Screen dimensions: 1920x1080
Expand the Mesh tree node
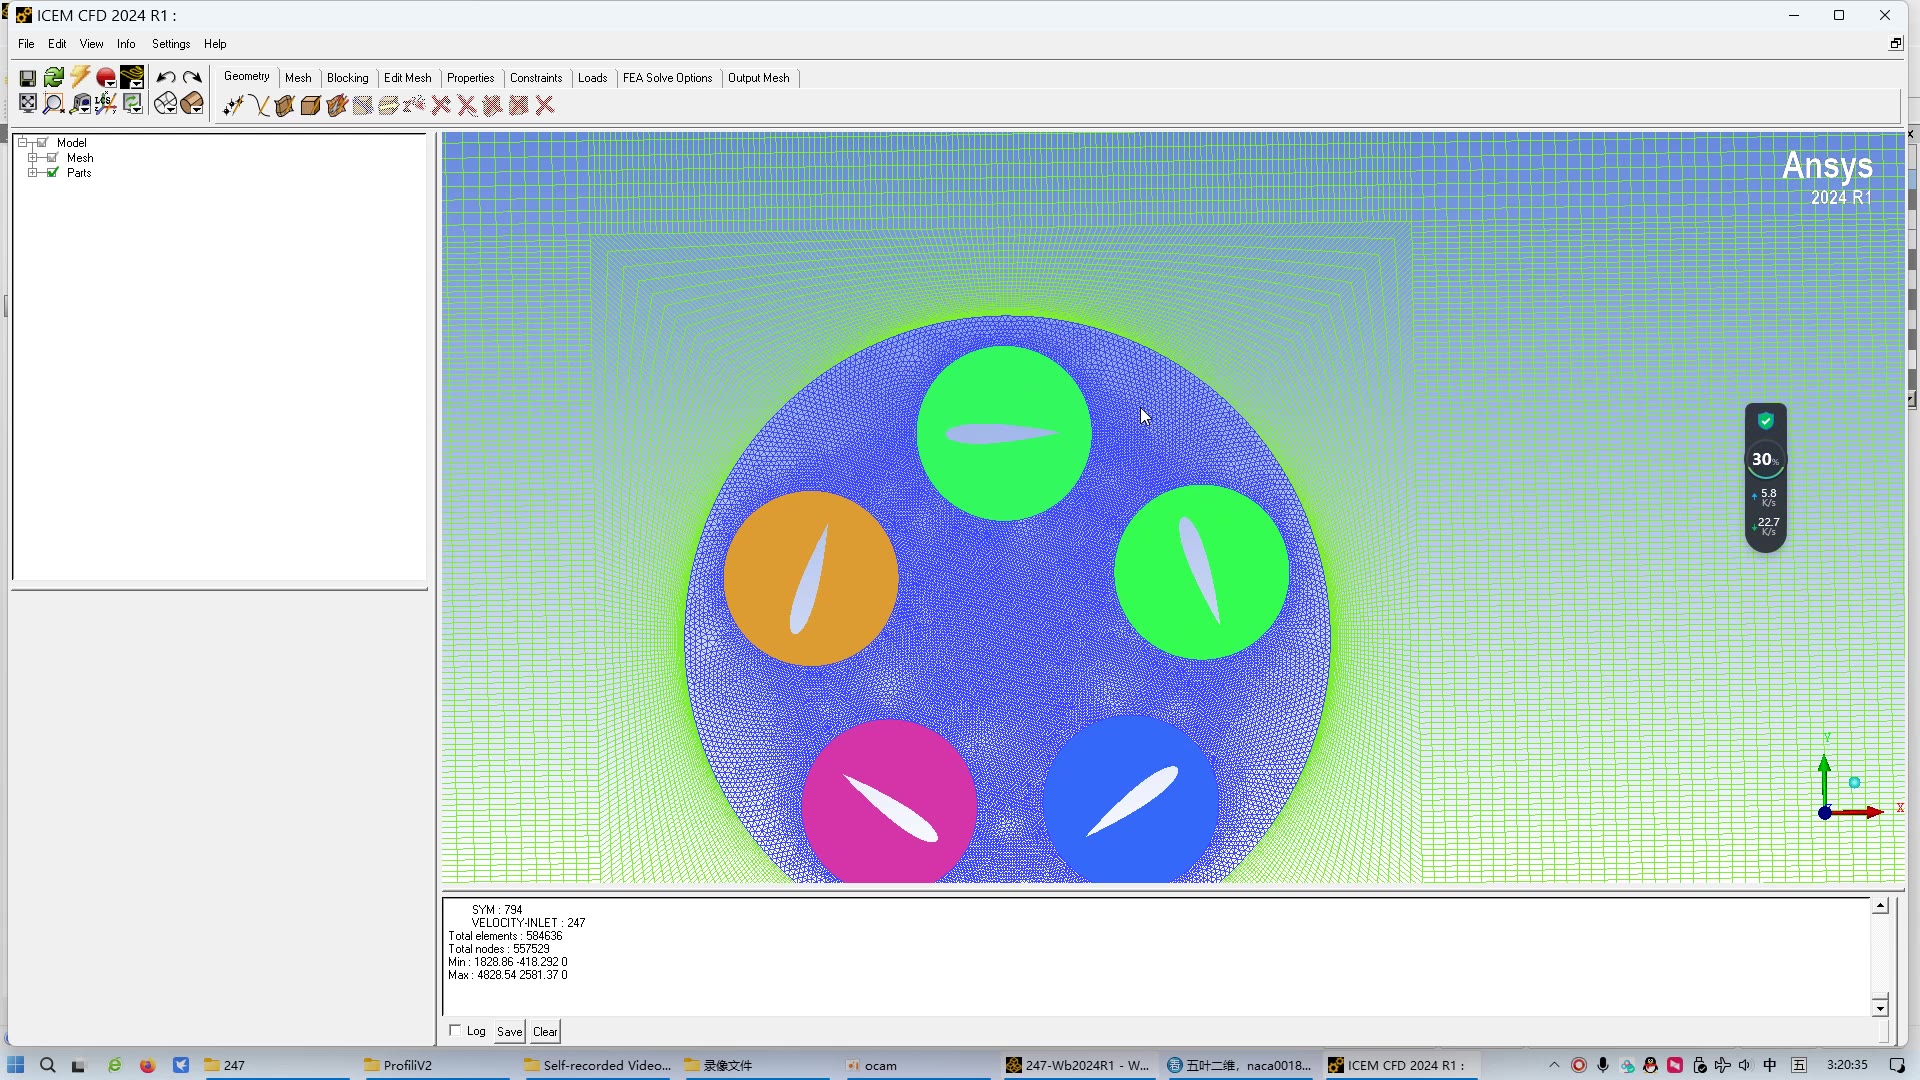point(33,158)
